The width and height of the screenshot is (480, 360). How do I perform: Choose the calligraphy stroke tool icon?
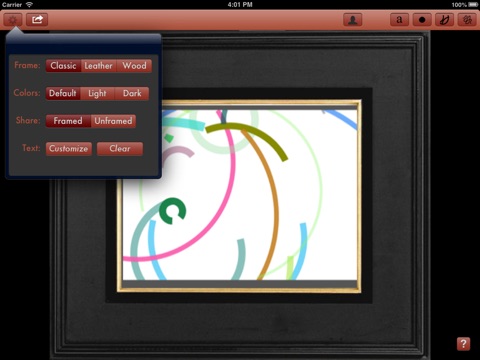click(x=445, y=20)
